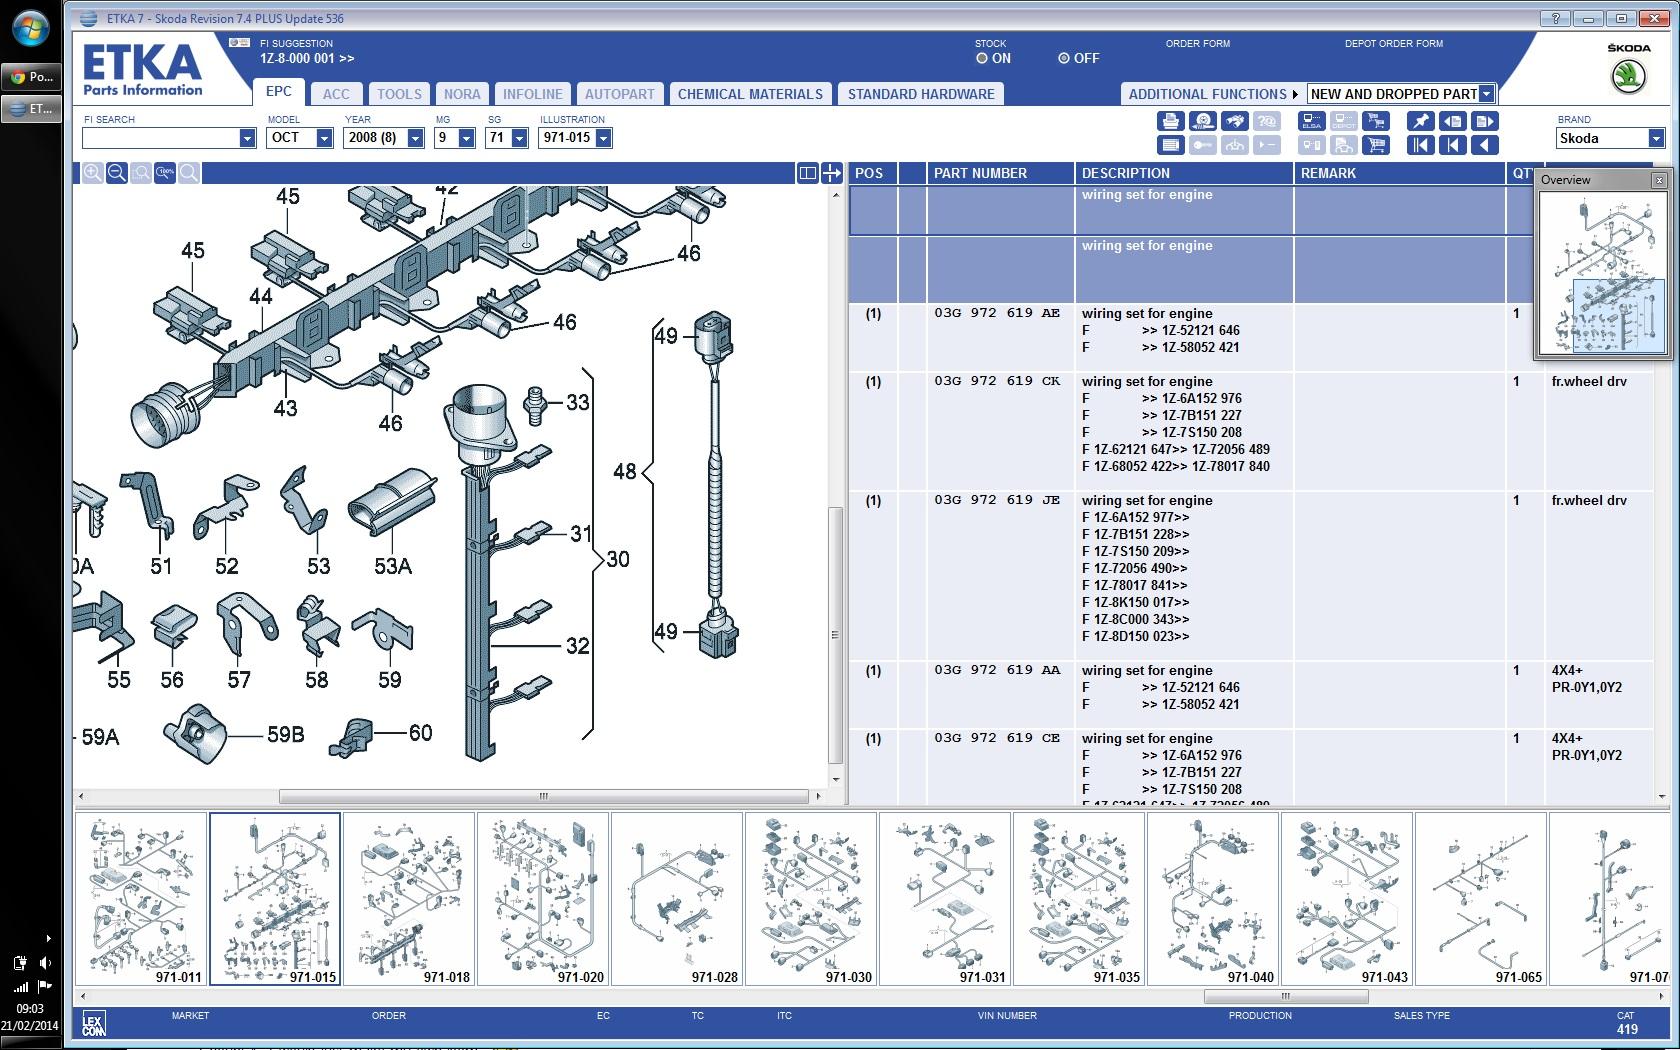Switch to the AUTOPART tab
This screenshot has width=1680, height=1050.
(620, 94)
